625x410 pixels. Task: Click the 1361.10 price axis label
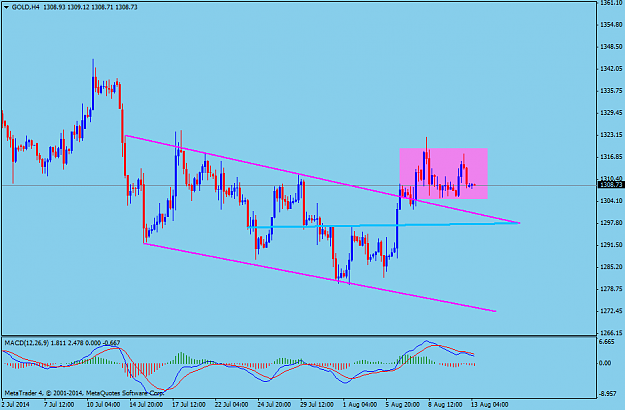(611, 3)
